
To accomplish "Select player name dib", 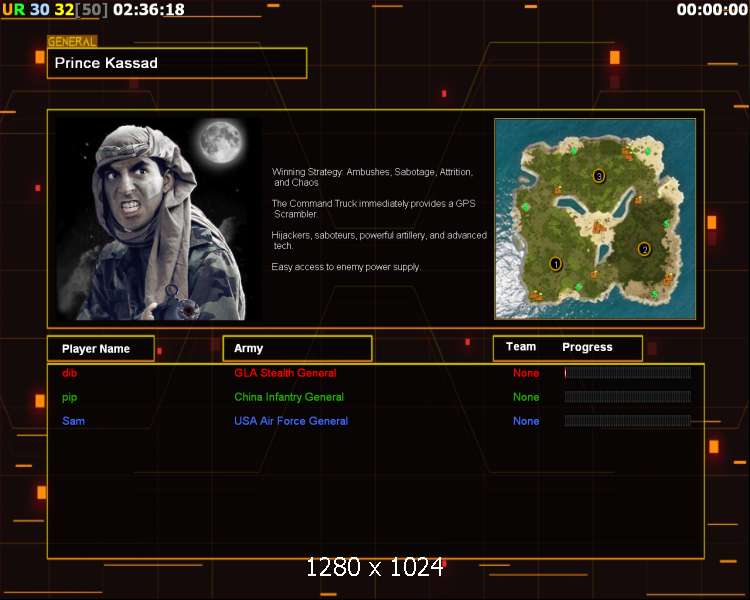I will click(69, 373).
